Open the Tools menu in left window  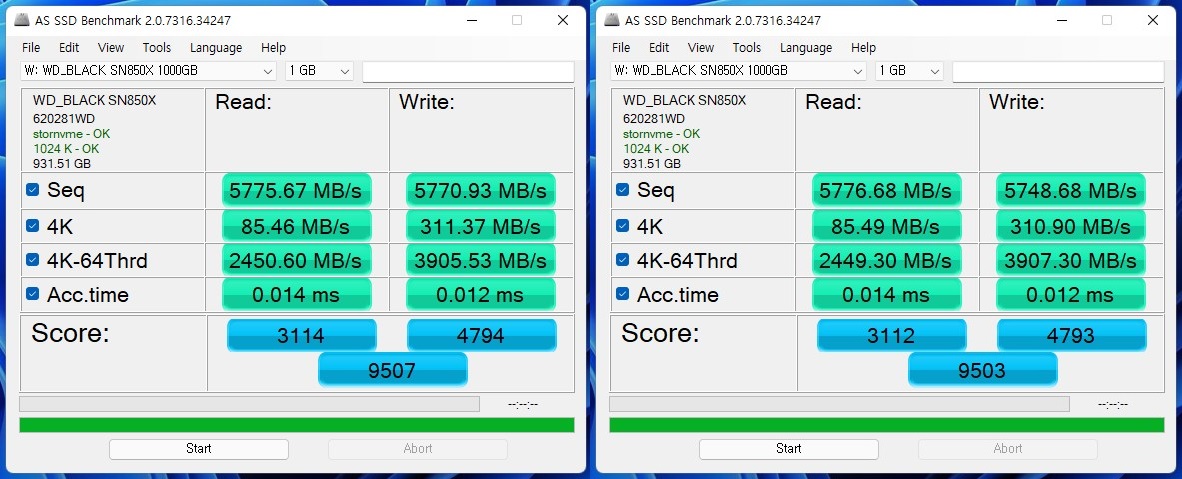[157, 48]
